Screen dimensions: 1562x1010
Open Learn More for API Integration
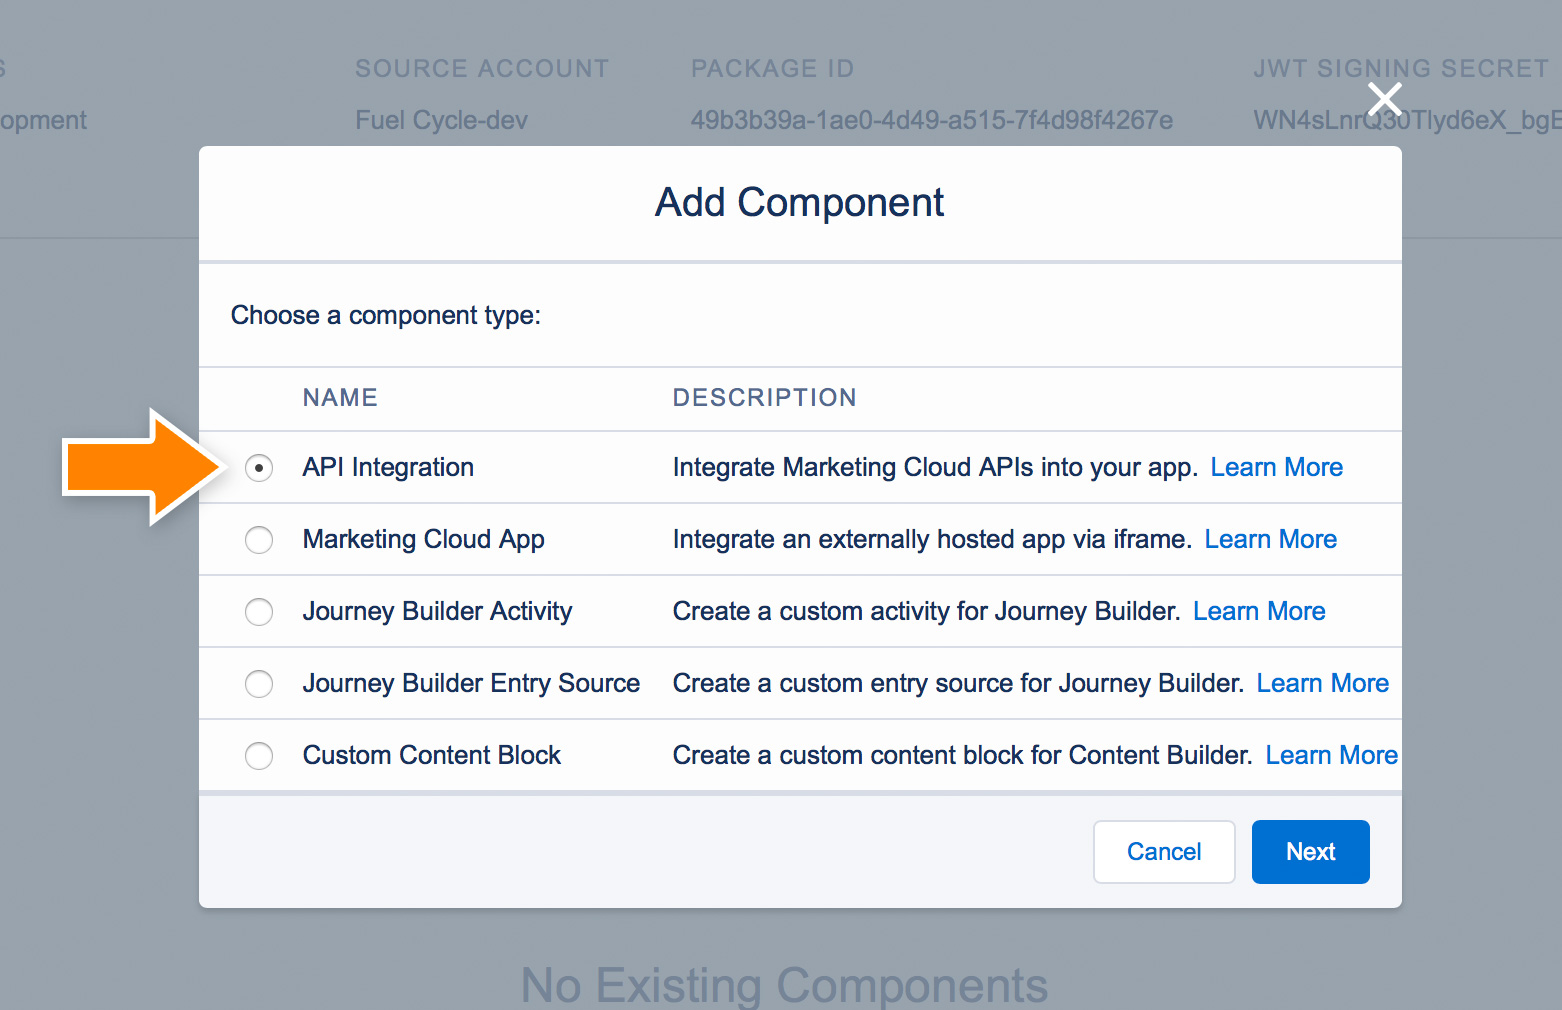click(1277, 467)
